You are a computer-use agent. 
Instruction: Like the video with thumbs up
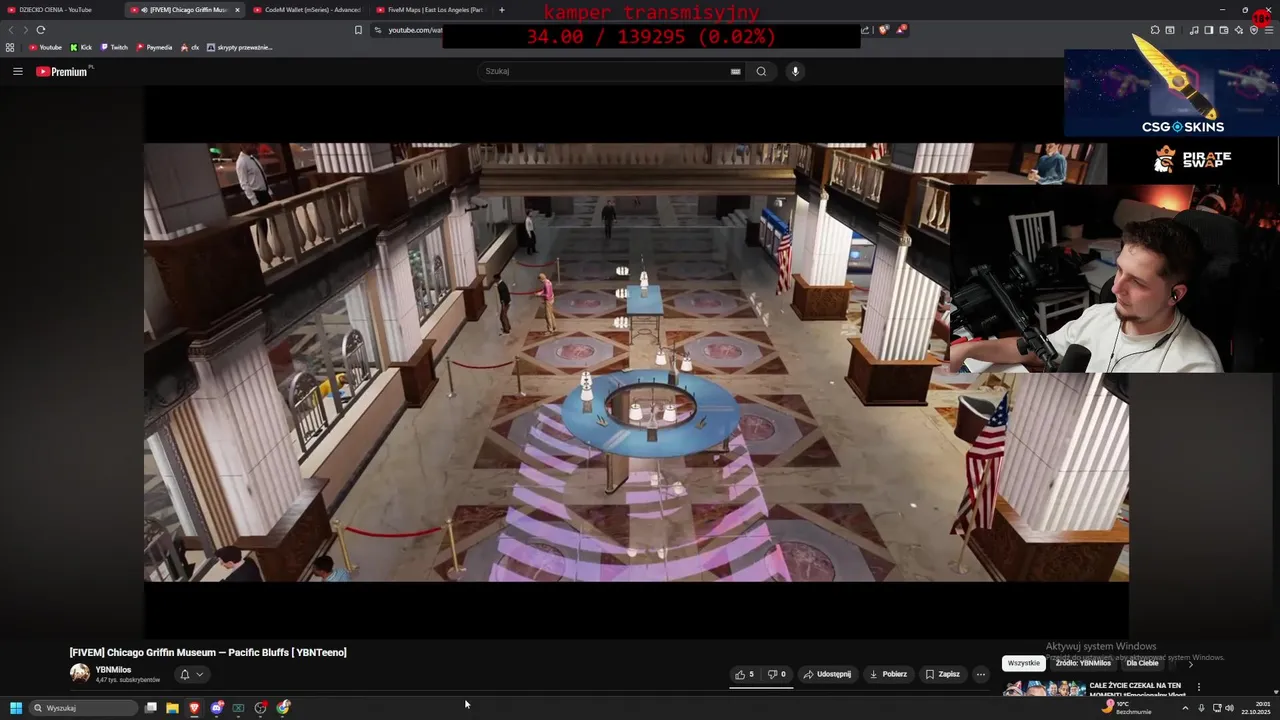745,674
